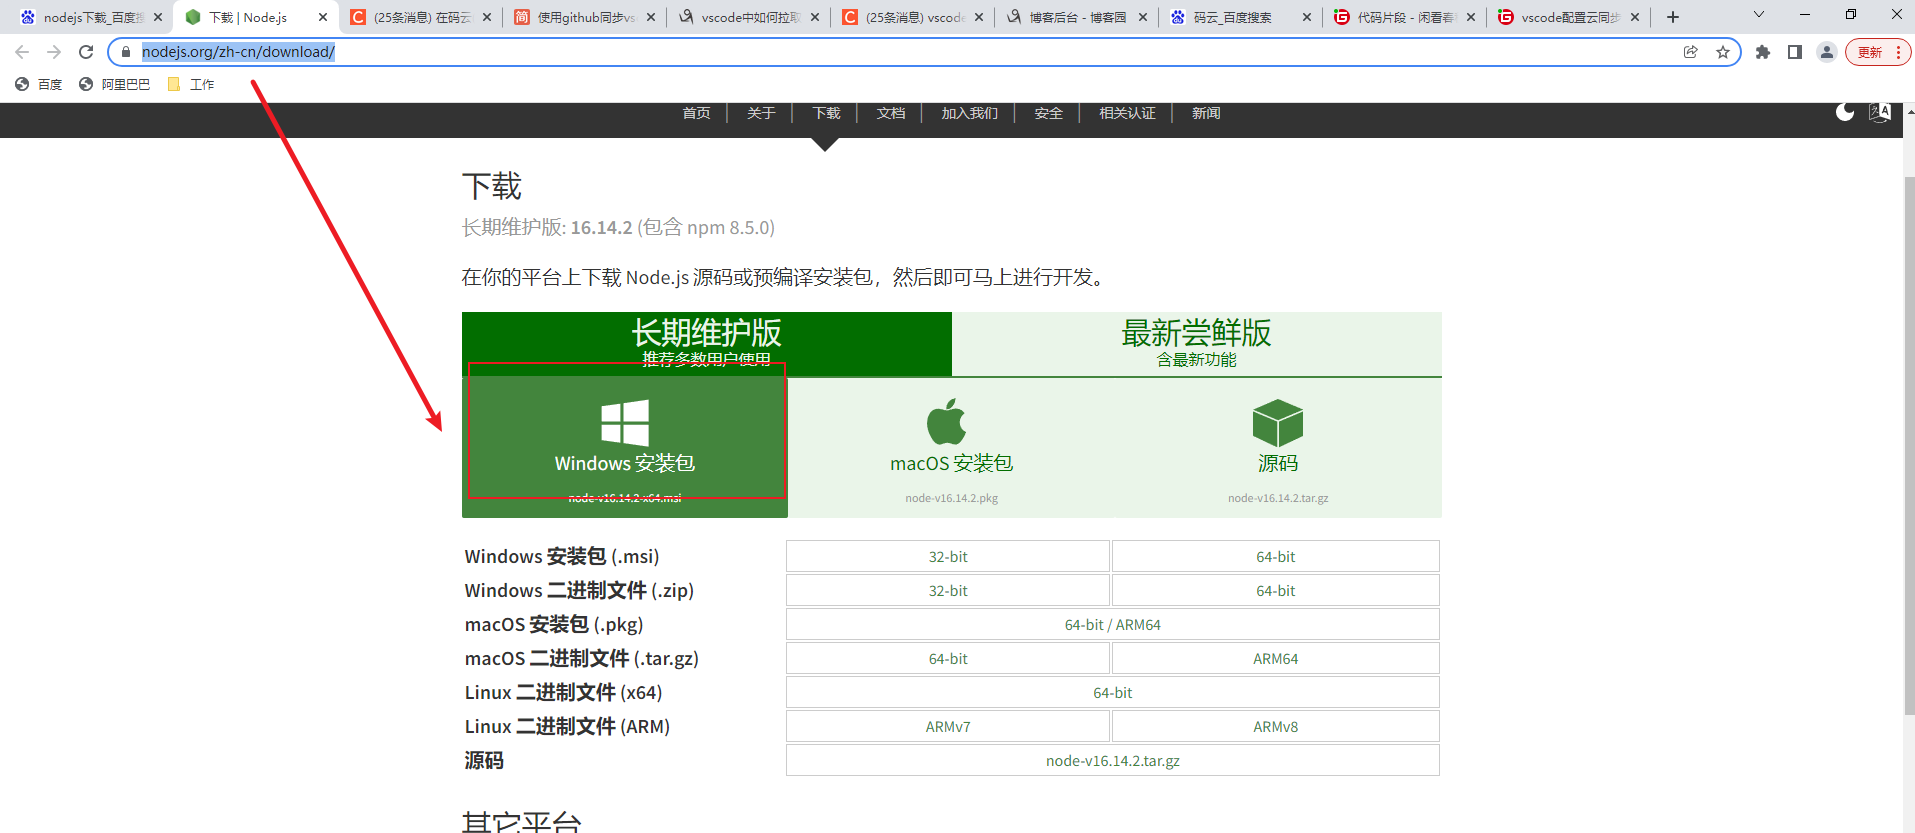This screenshot has height=833, width=1915.
Task: Click ARM64 for macOS 二进制文件 (.tar.gz)
Action: tap(1276, 658)
